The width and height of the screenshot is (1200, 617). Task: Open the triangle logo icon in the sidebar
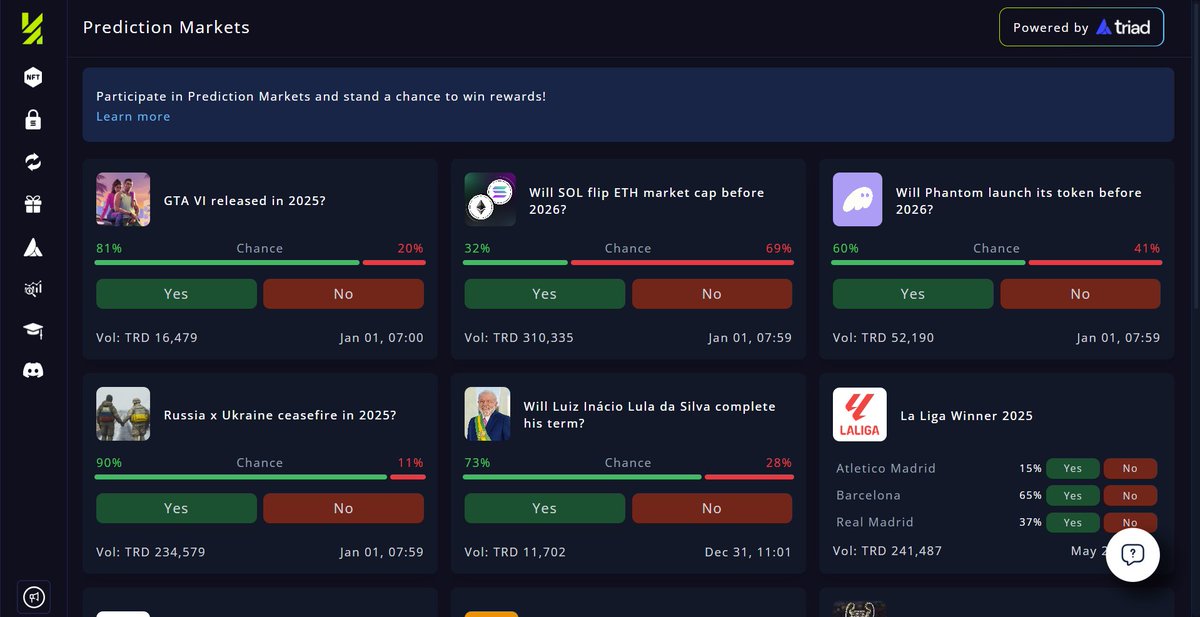(33, 247)
